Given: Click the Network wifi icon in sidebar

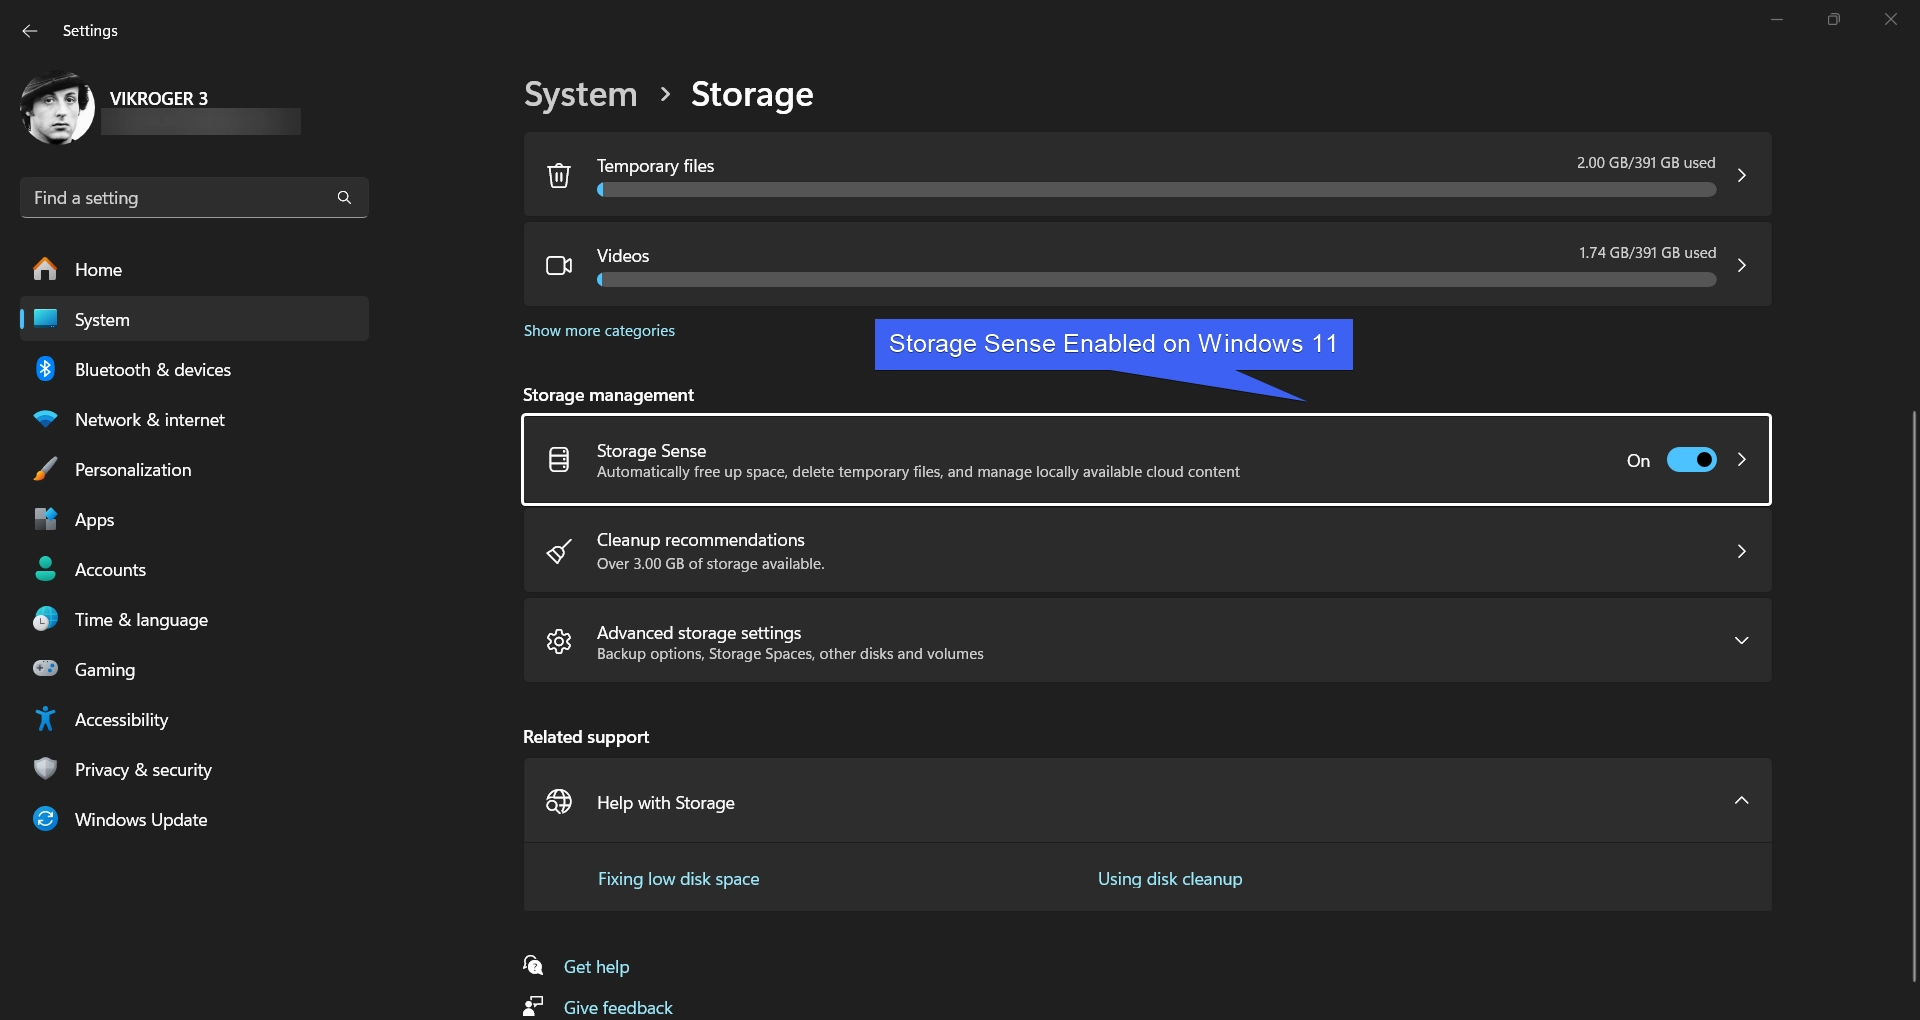Looking at the screenshot, I should 45,419.
